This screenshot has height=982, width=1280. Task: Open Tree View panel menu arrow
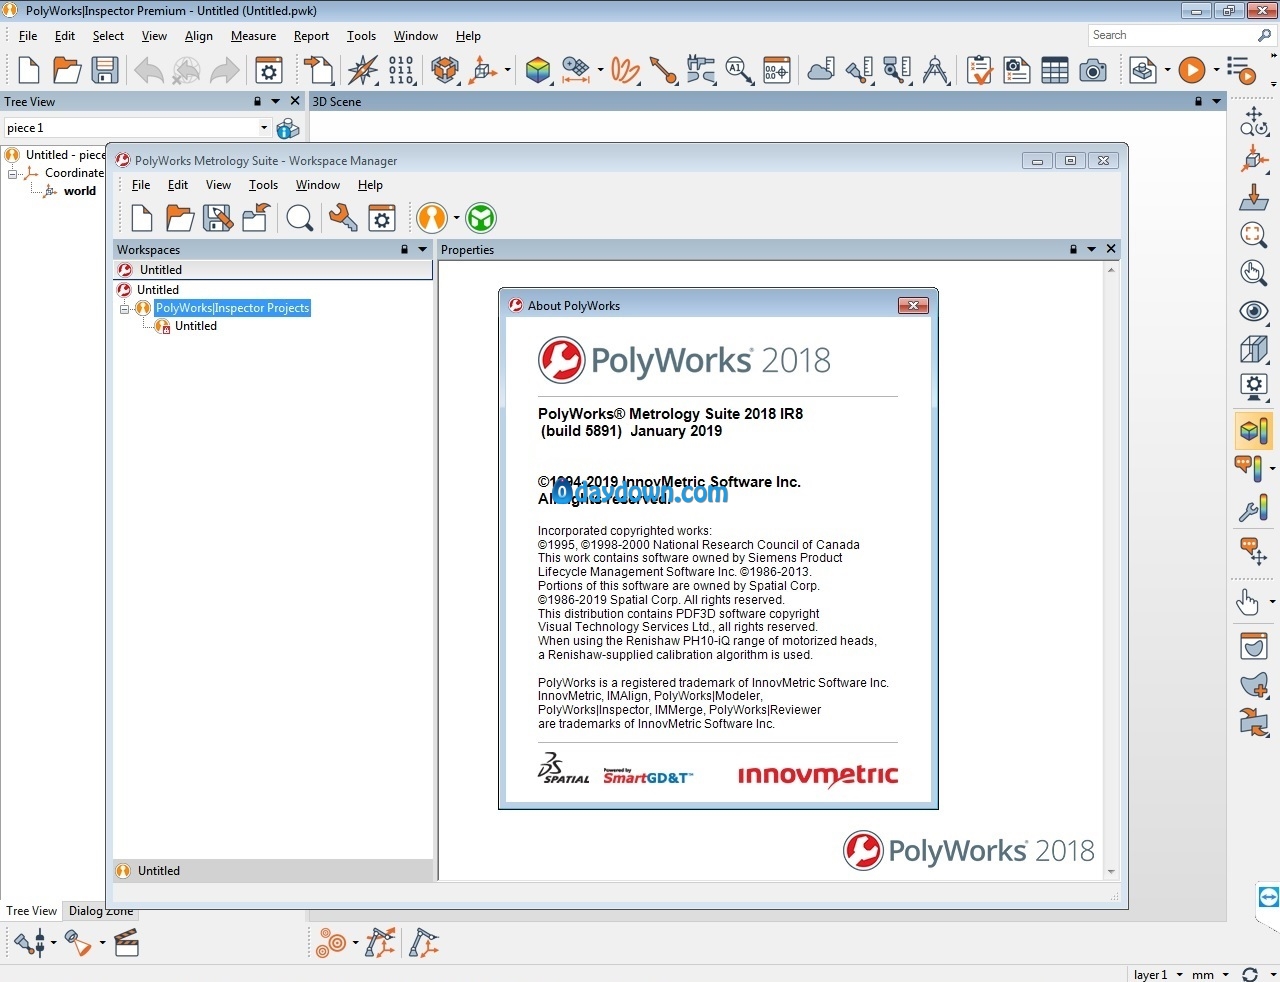point(275,101)
